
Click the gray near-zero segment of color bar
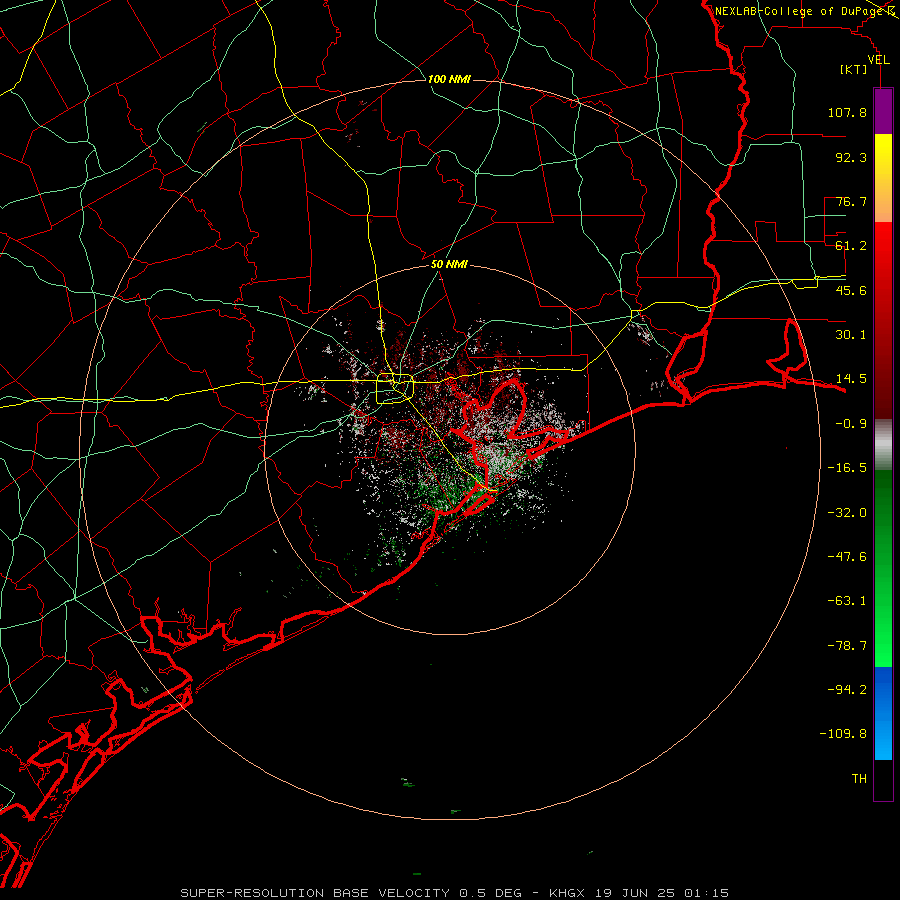click(x=883, y=445)
